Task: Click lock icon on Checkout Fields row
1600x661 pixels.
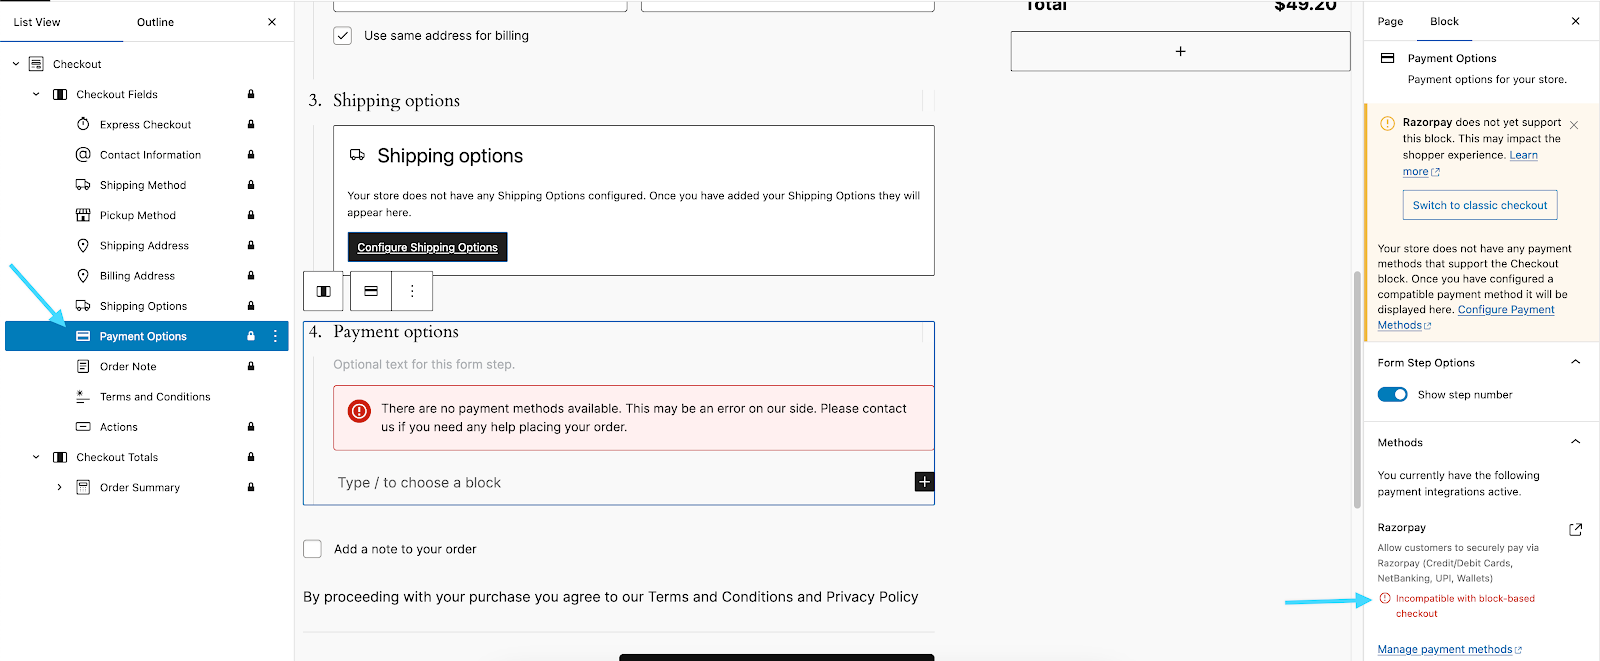Action: (251, 94)
